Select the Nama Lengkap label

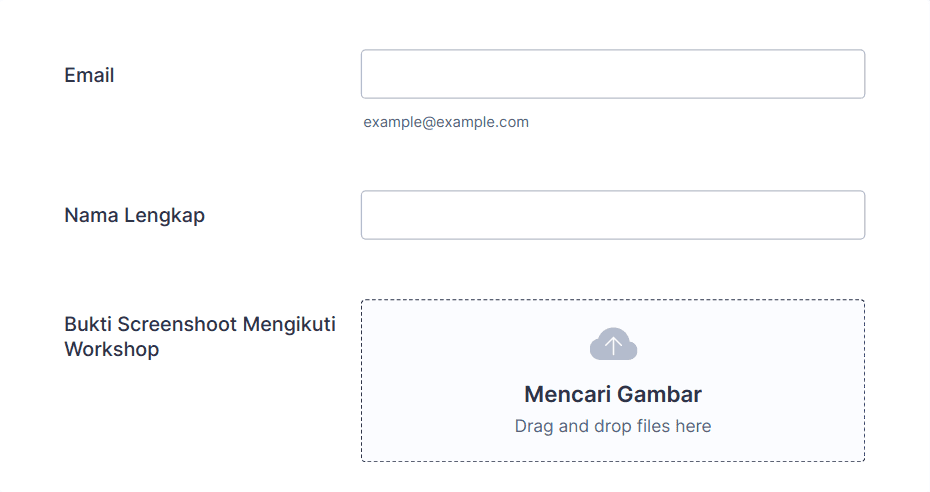(135, 215)
